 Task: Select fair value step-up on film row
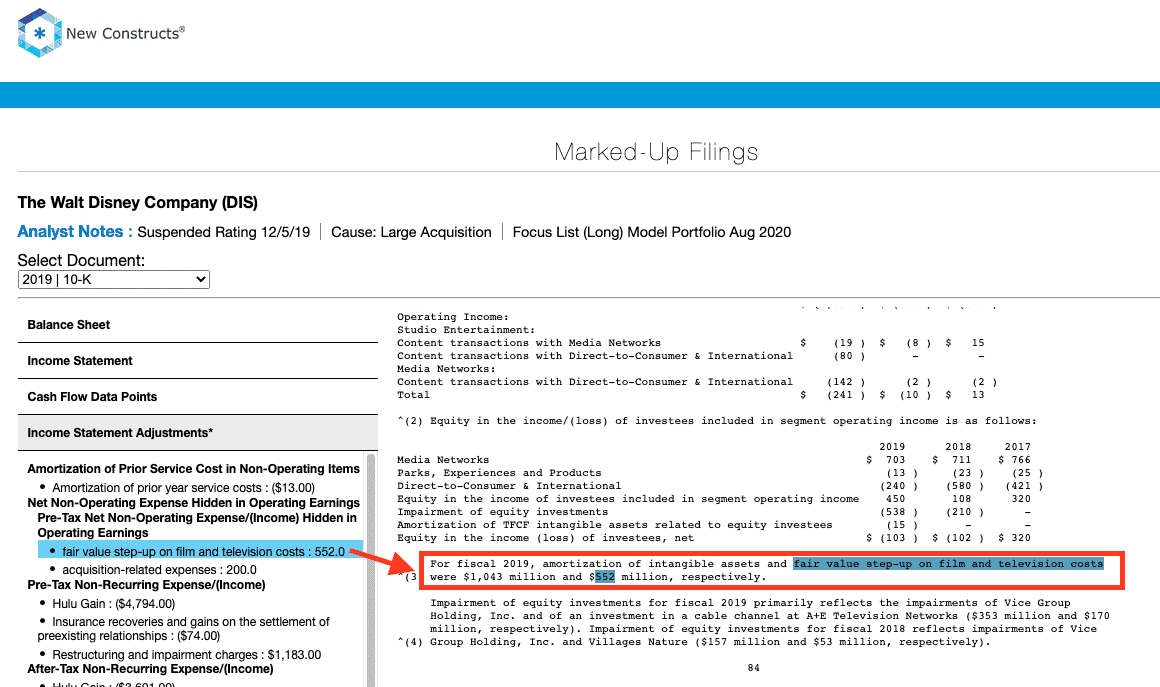[x=200, y=552]
